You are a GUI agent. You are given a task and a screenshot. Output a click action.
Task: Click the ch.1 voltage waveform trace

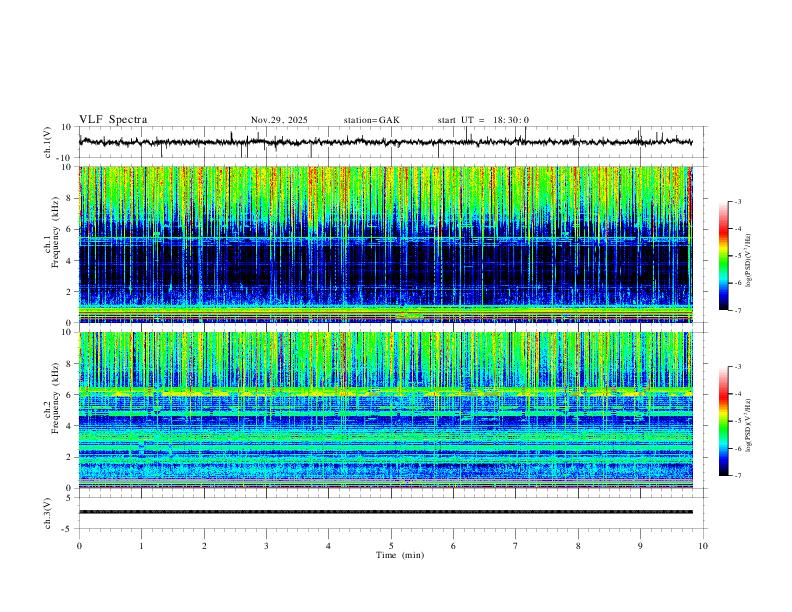click(x=386, y=142)
